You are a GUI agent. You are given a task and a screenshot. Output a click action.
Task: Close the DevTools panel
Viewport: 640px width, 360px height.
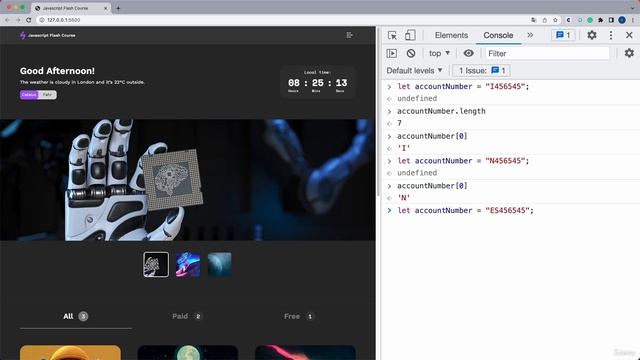629,35
